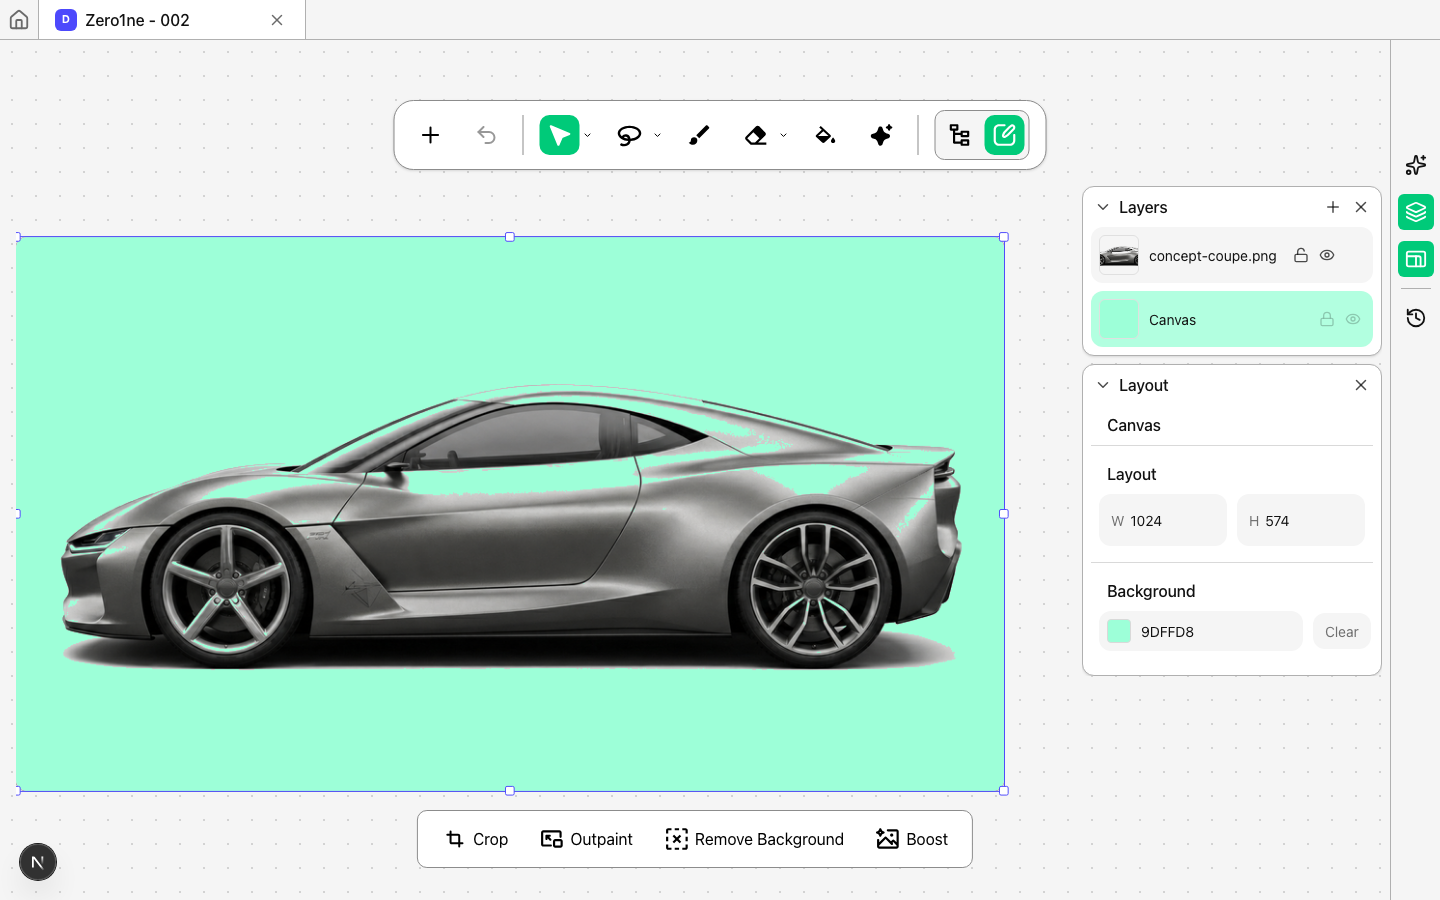Click the right-middle selection handle
This screenshot has height=900, width=1440.
click(1004, 514)
